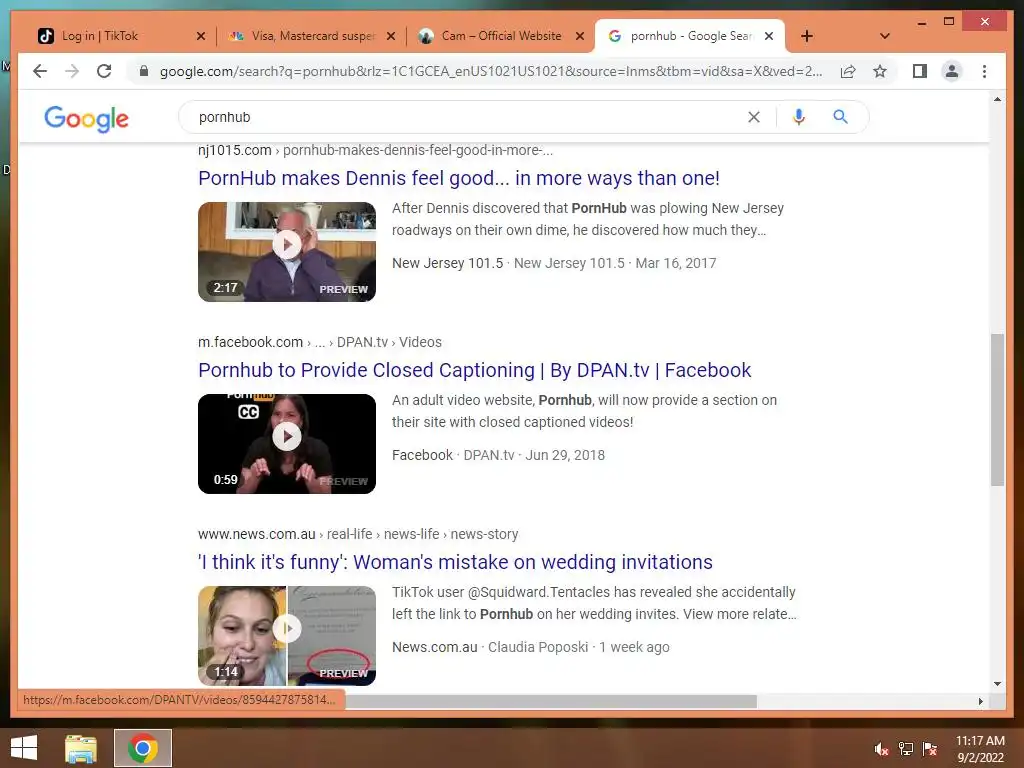This screenshot has width=1024, height=768.
Task: Open the Action Center flag icon
Action: (x=929, y=749)
